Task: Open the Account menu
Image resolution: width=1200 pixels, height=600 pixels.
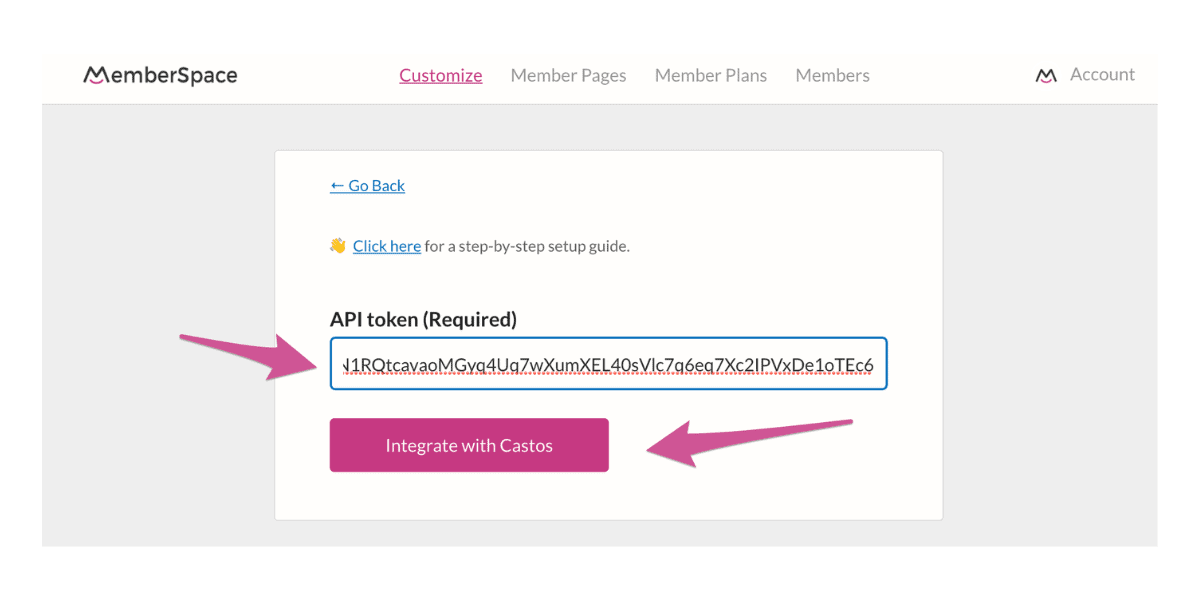Action: pyautogui.click(x=1102, y=74)
